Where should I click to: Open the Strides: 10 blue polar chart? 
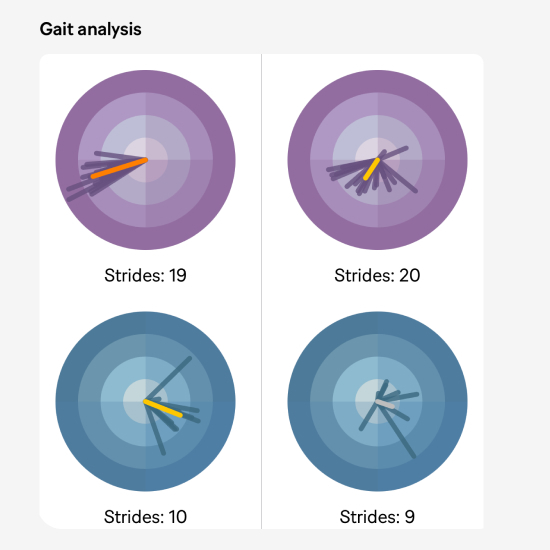146,401
